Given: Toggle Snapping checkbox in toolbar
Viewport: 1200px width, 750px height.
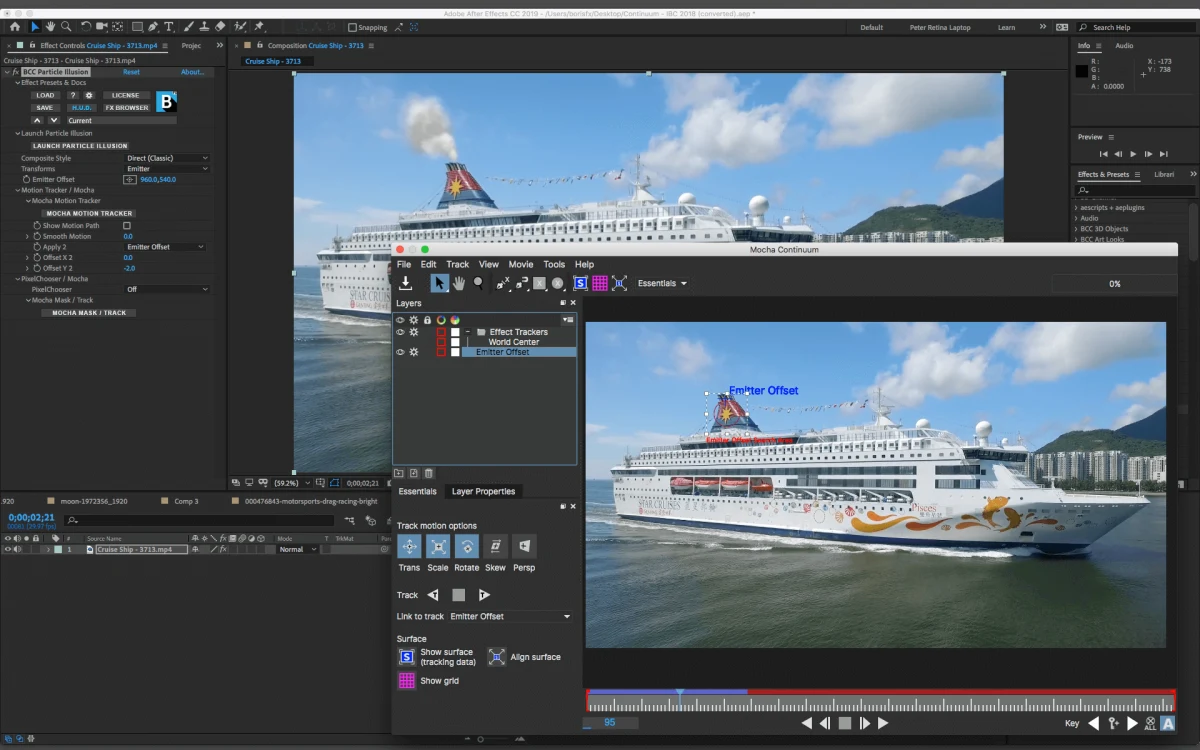Looking at the screenshot, I should tap(353, 27).
